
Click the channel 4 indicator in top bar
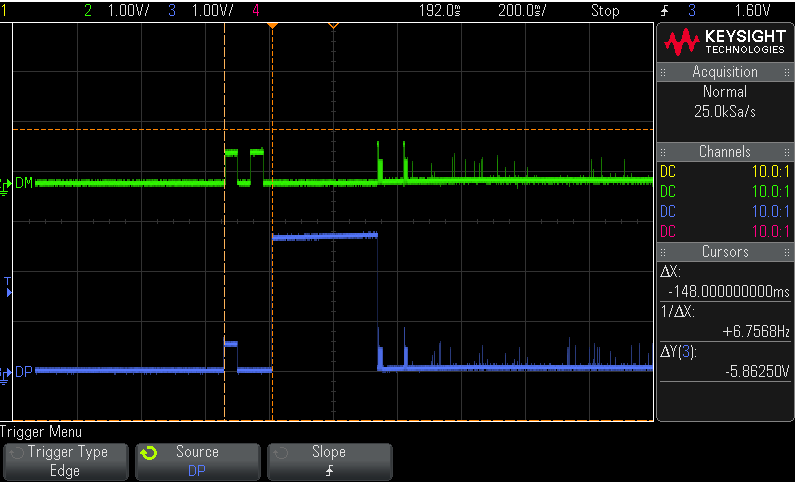256,11
